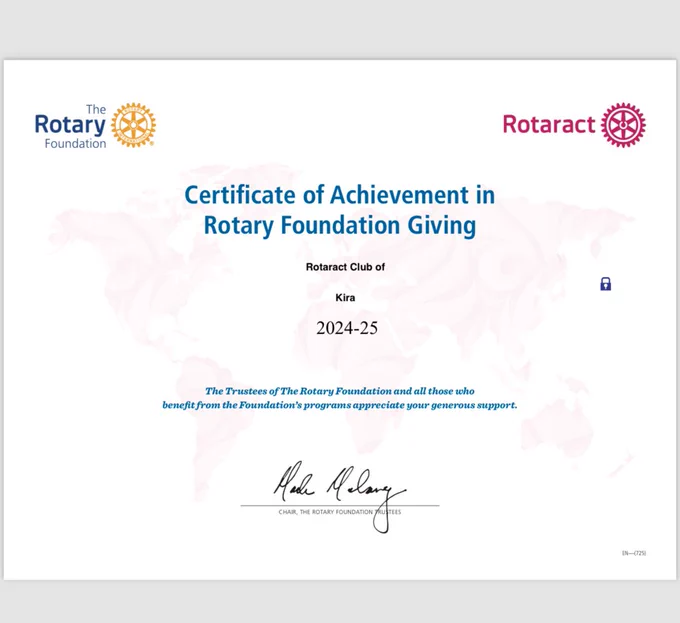680x623 pixels.
Task: Click 'appreciate your generous support' line
Action: pyautogui.click(x=340, y=405)
